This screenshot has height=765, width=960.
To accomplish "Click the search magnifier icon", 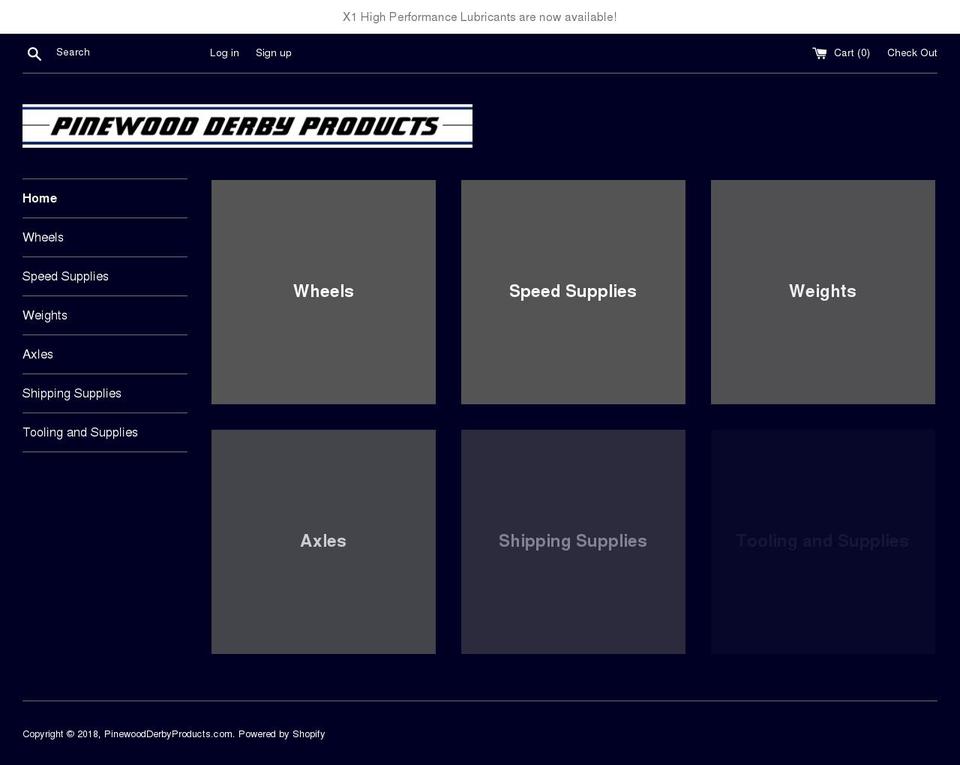I will pyautogui.click(x=34, y=54).
